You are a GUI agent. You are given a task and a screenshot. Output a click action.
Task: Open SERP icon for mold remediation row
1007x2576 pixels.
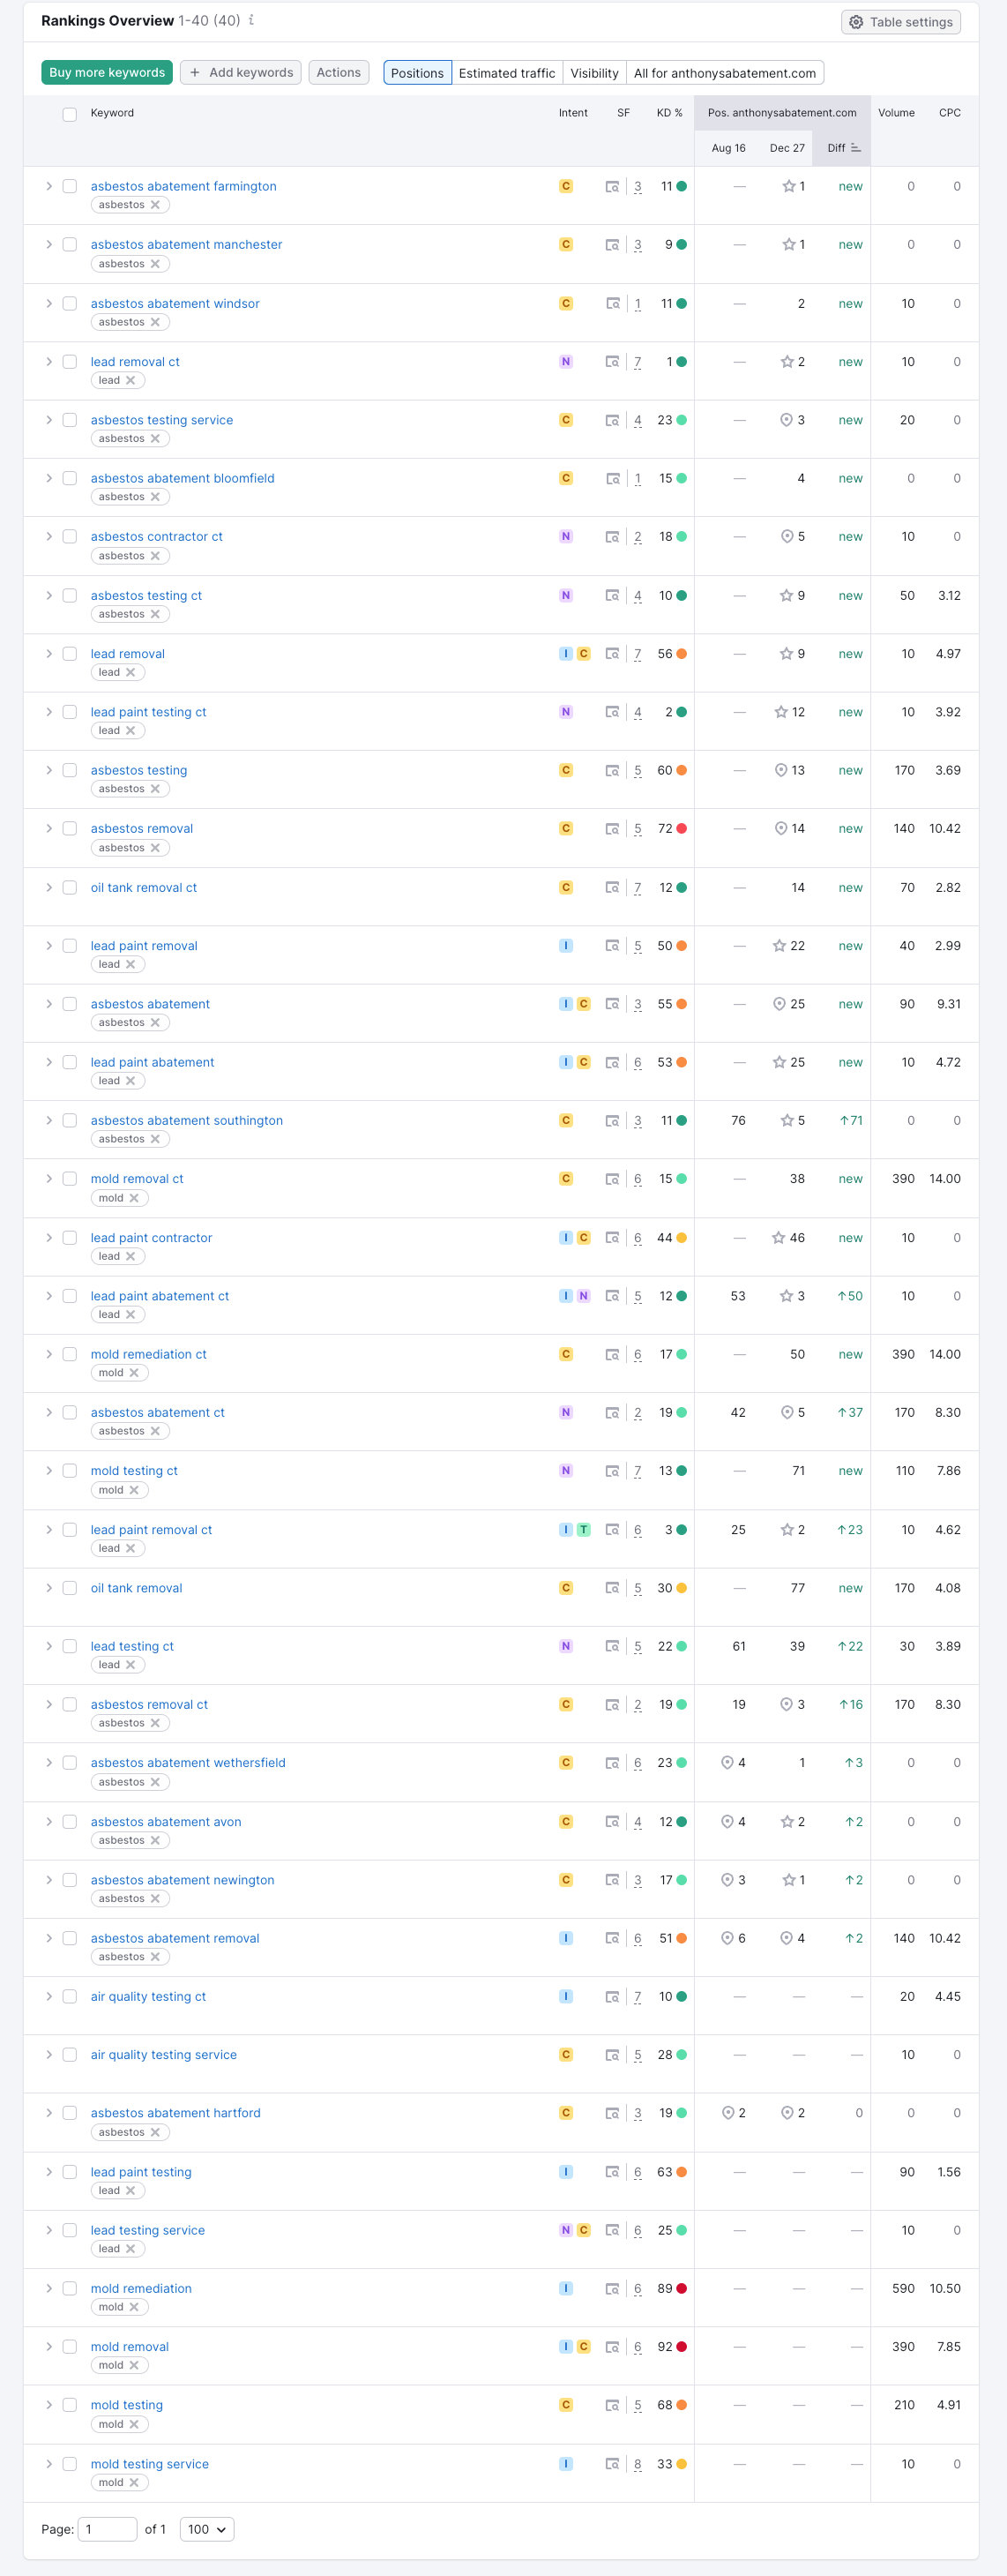click(x=612, y=2289)
